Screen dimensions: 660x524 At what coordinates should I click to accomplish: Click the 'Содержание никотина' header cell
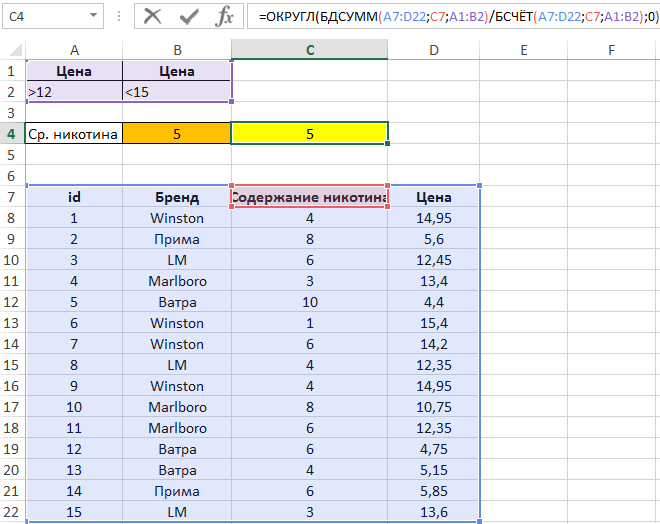click(x=310, y=197)
